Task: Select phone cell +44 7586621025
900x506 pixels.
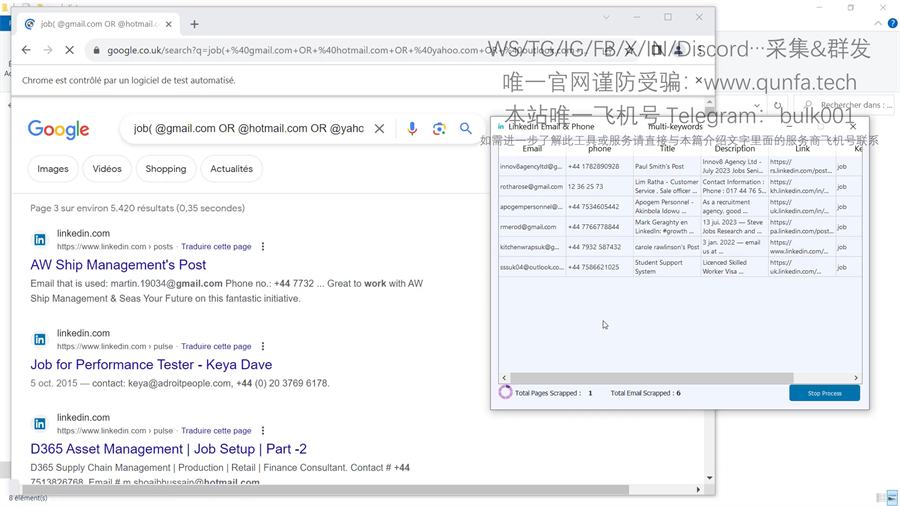Action: pos(599,267)
